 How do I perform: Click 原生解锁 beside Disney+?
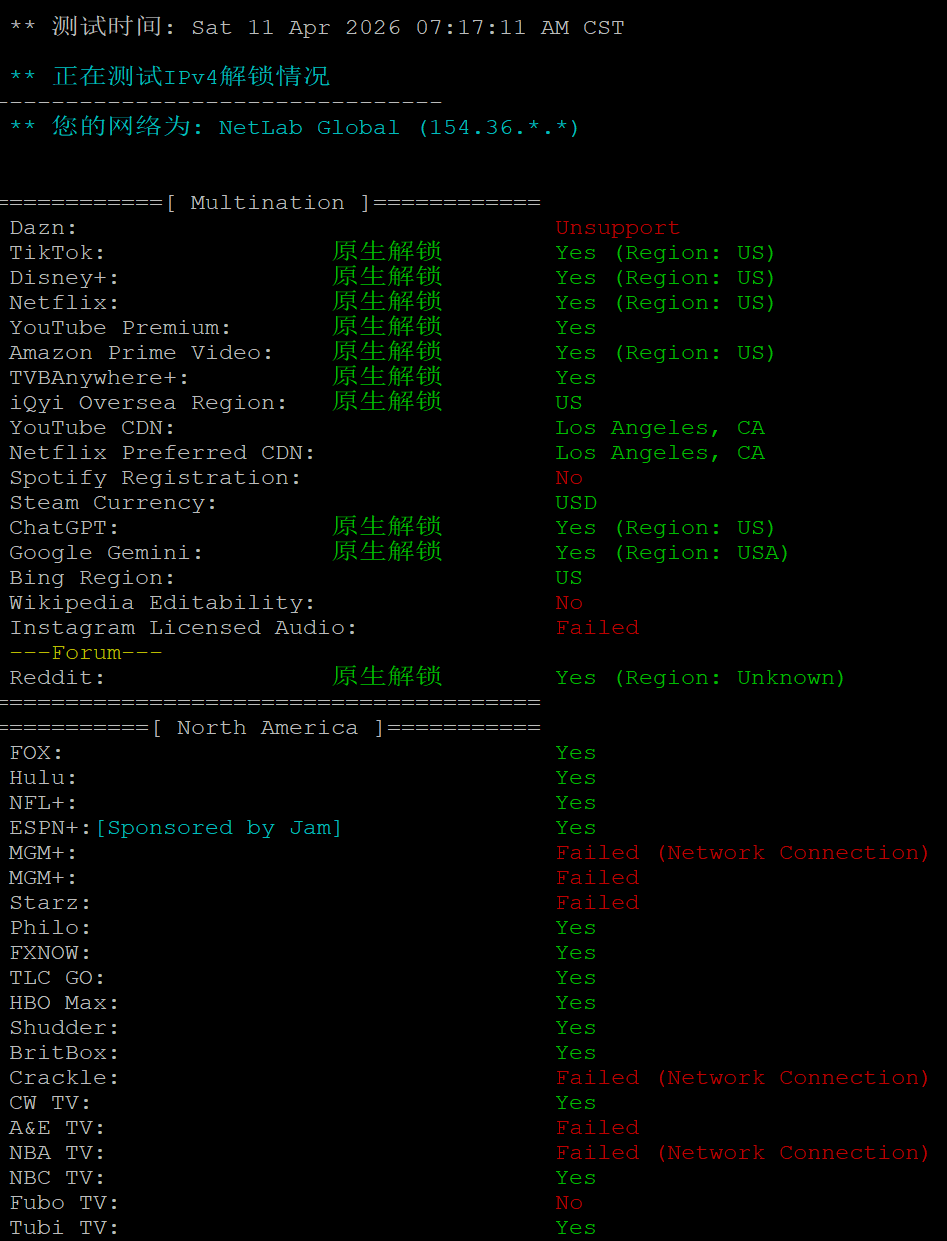pos(387,277)
